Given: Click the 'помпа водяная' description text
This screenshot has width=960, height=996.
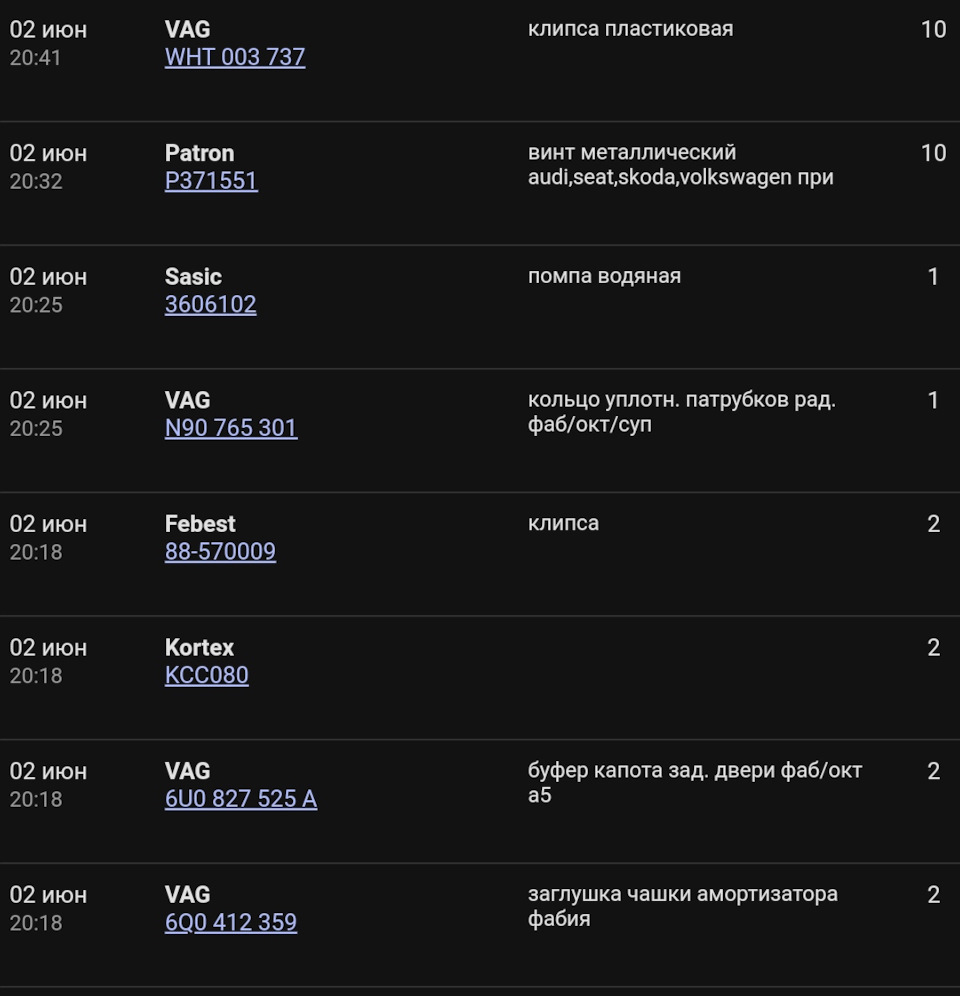Looking at the screenshot, I should coord(604,276).
